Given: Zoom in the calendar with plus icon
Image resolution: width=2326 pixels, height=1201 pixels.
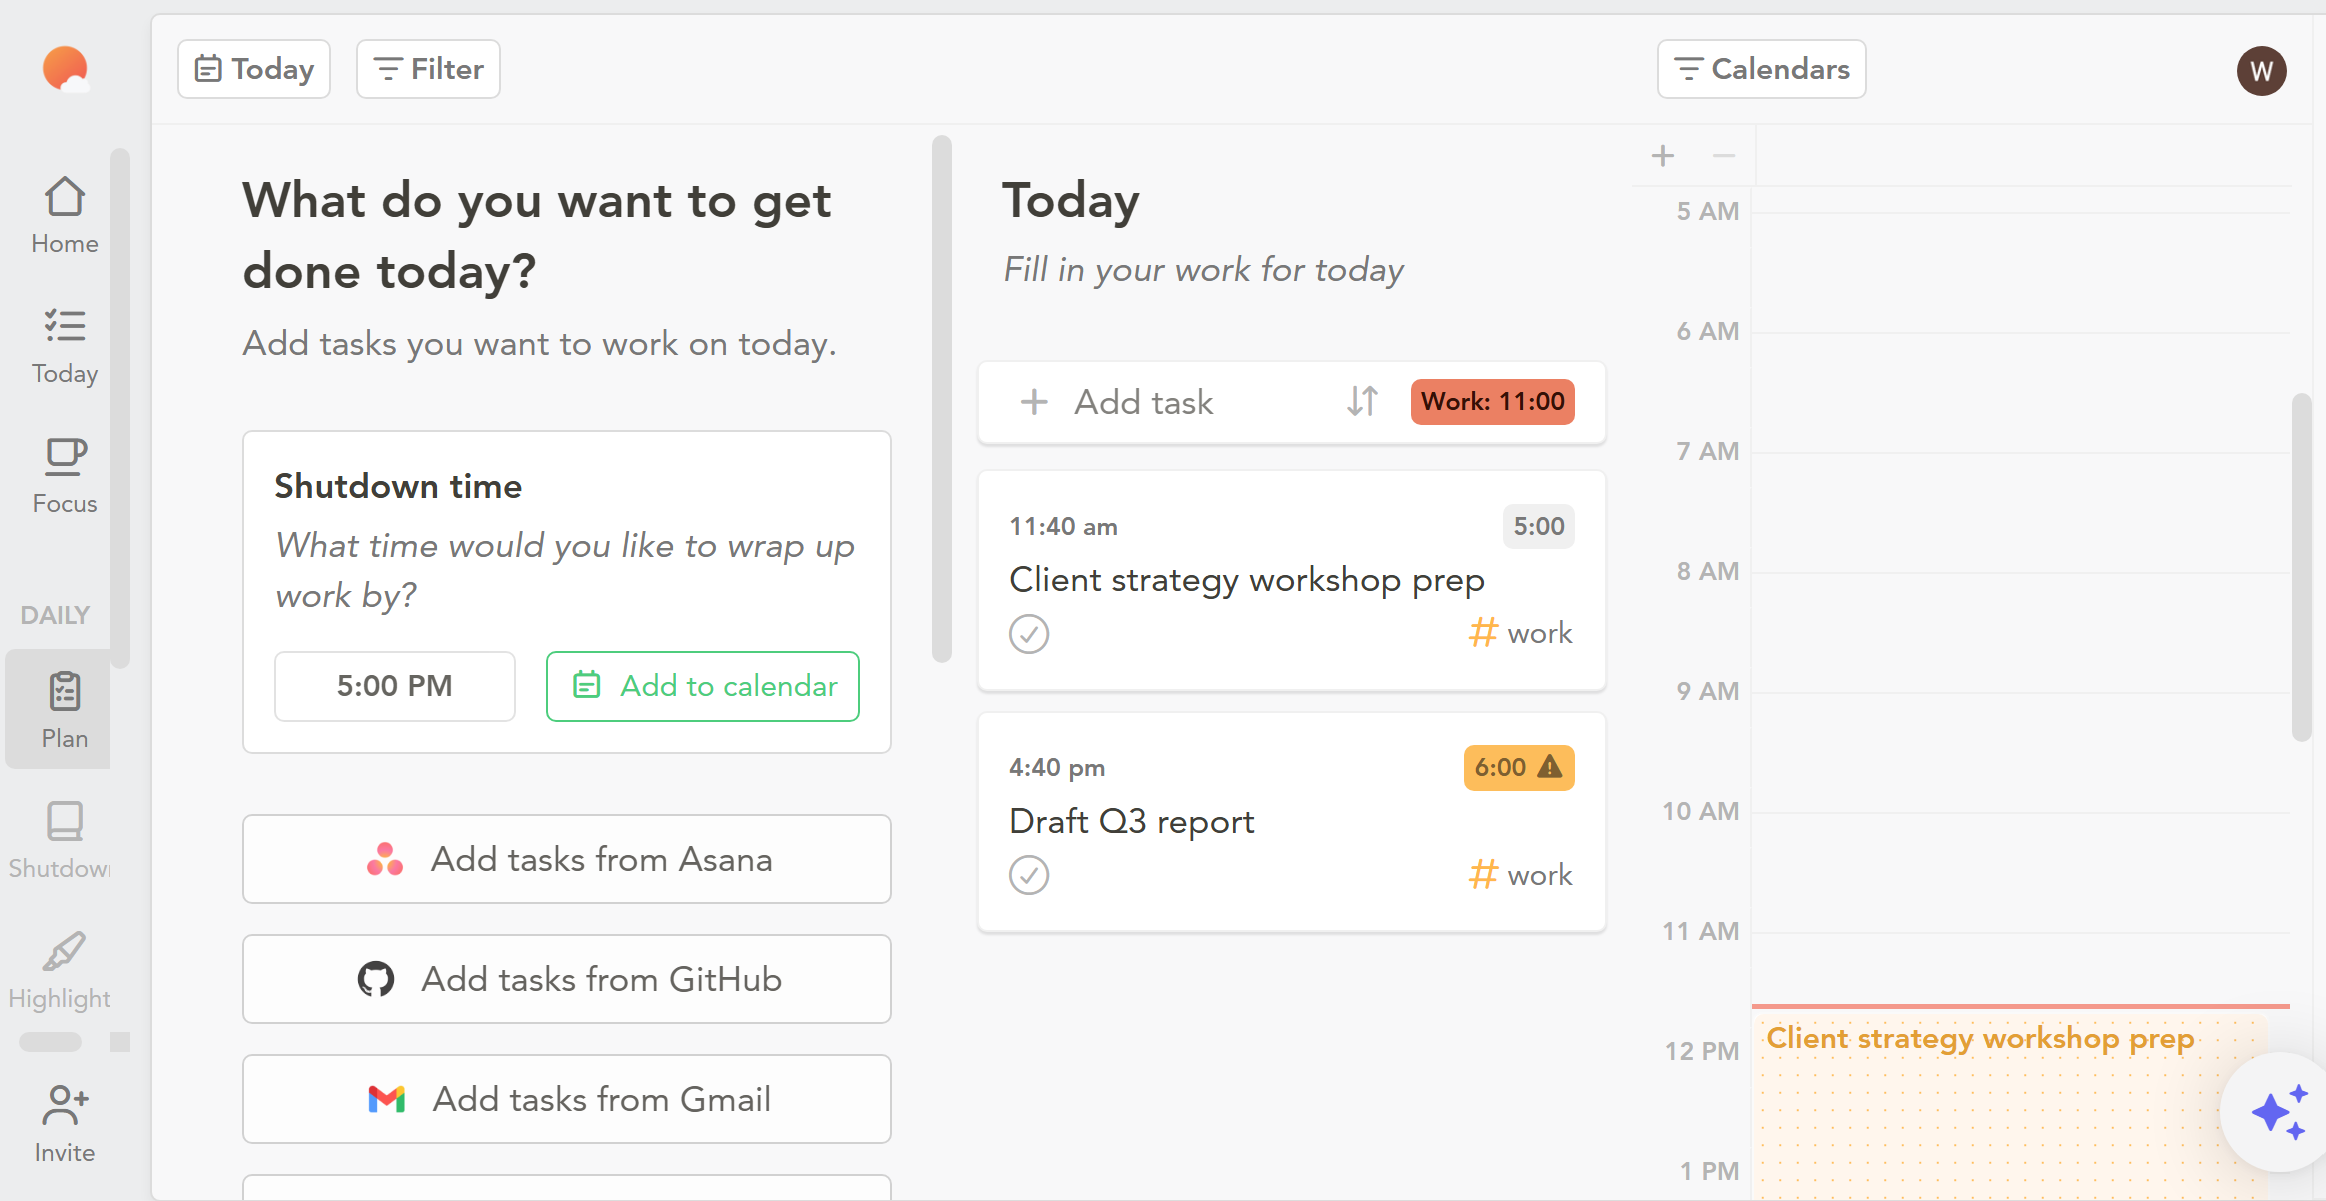Looking at the screenshot, I should [x=1662, y=156].
